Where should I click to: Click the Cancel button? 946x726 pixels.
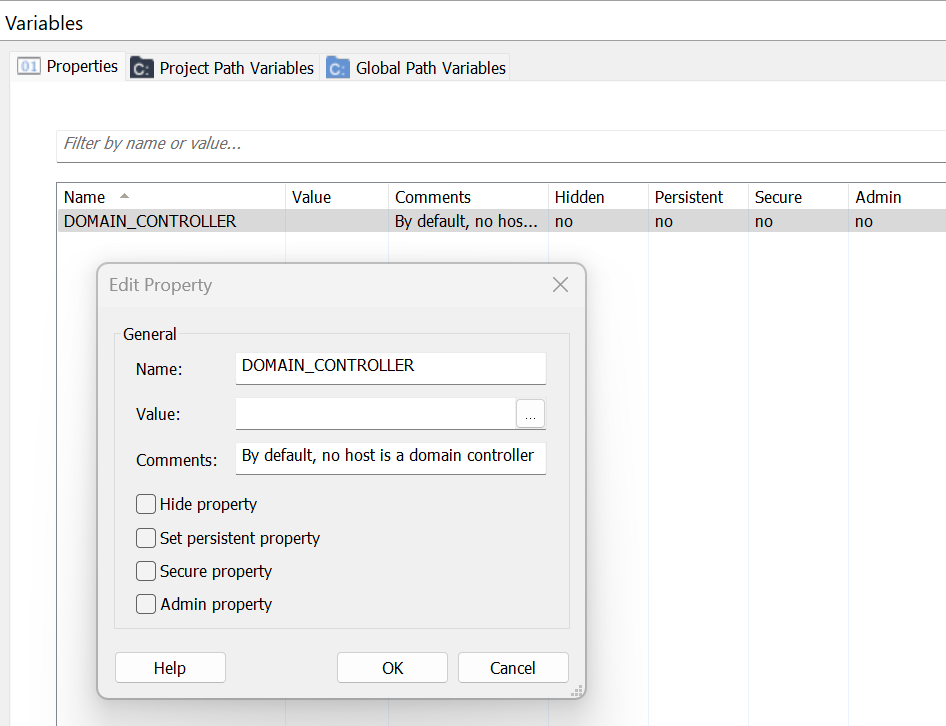coord(513,667)
